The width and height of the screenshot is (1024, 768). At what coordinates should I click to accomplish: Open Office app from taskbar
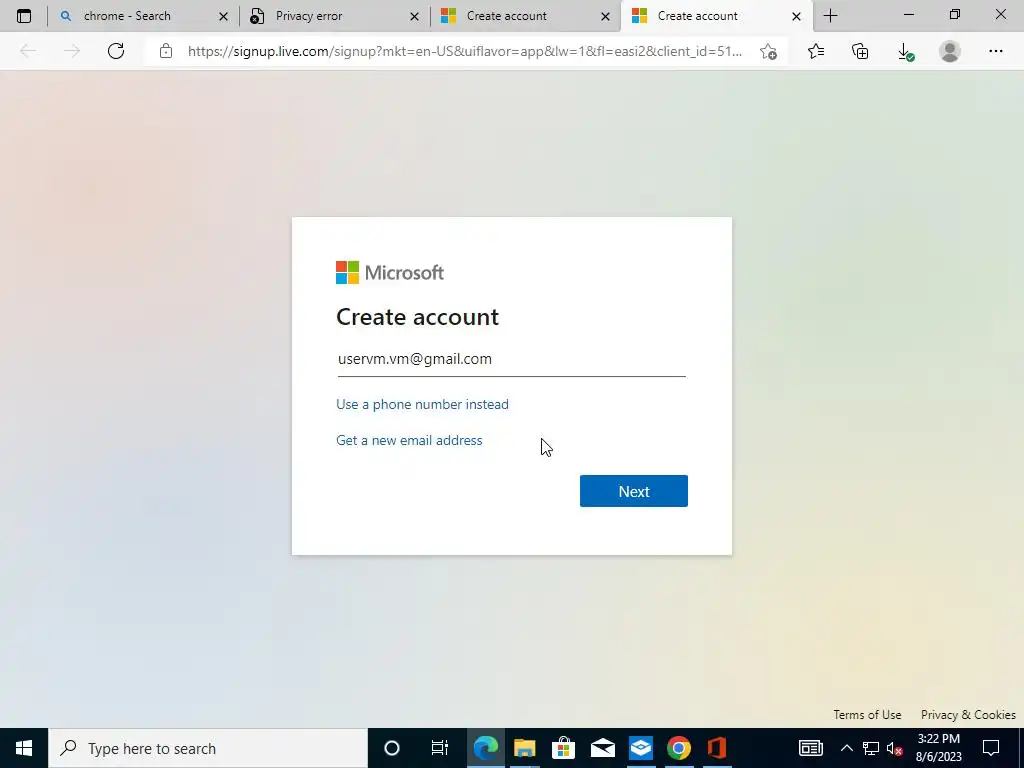tap(717, 748)
